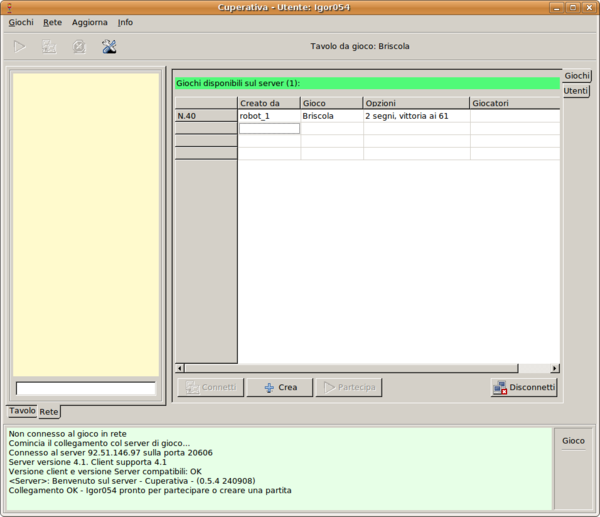Viewport: 600px width, 517px height.
Task: Click the right arrow of horizontal scrollbar
Action: [555, 368]
